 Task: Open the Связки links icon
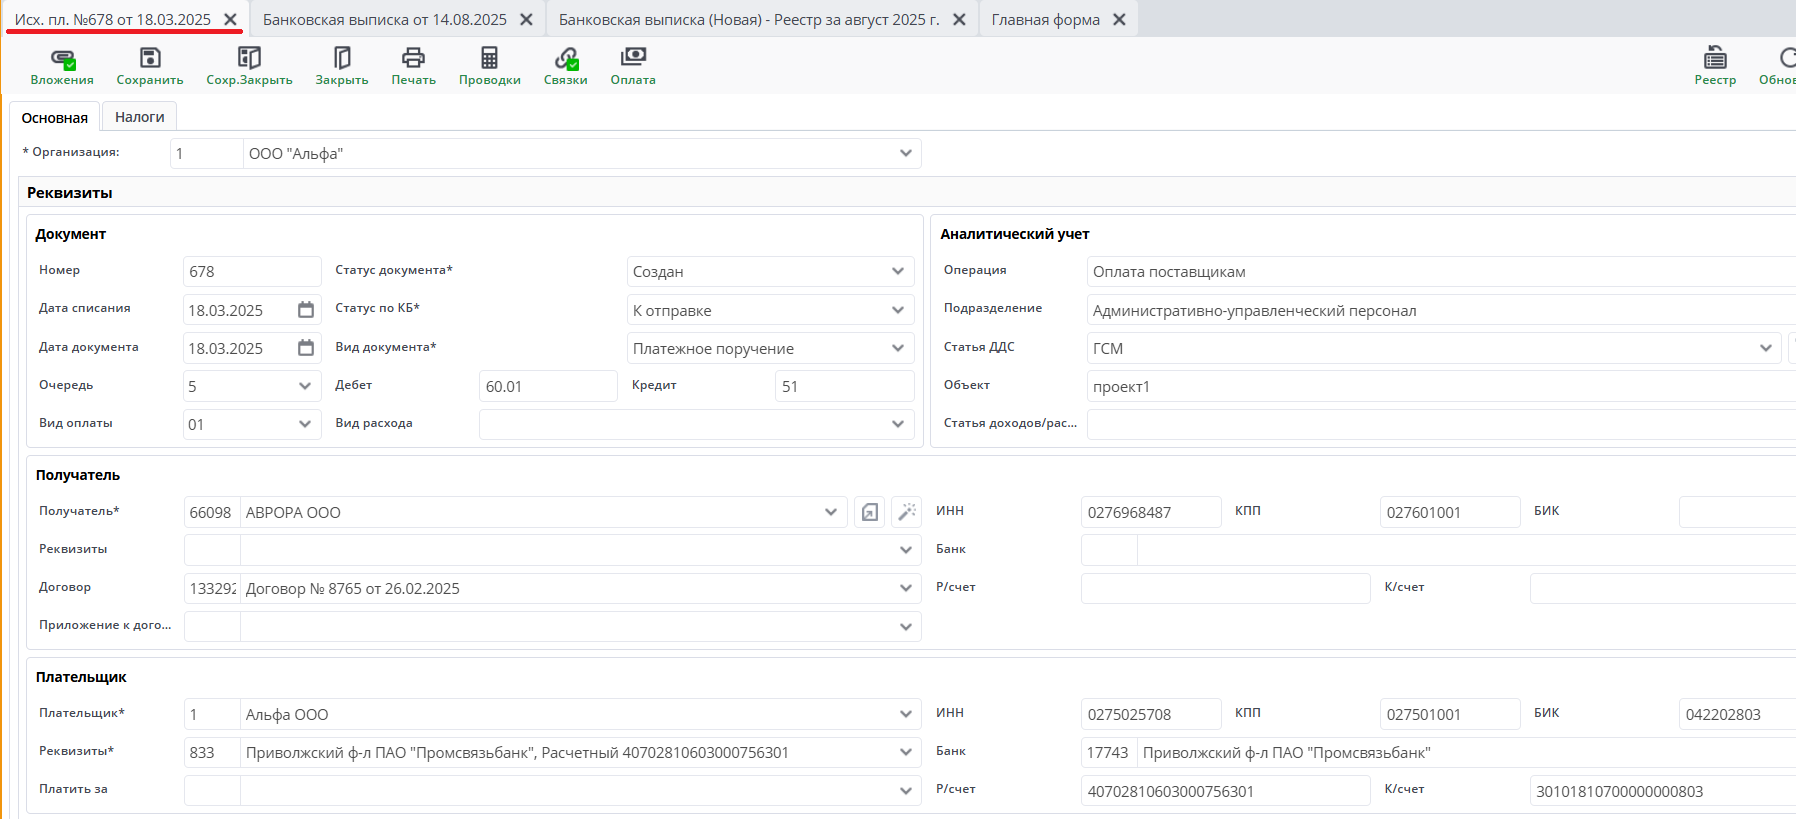click(566, 59)
